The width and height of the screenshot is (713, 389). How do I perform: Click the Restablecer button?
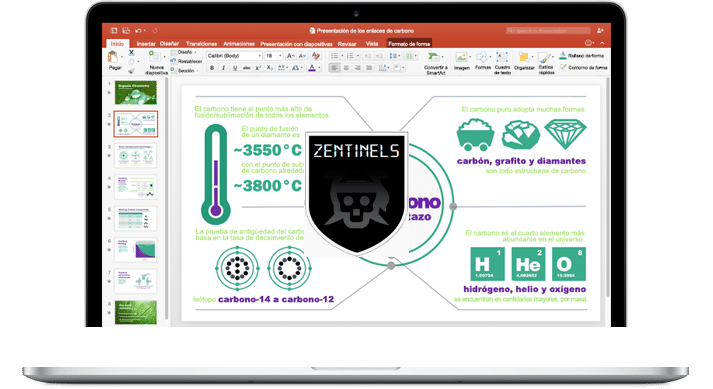pos(186,61)
